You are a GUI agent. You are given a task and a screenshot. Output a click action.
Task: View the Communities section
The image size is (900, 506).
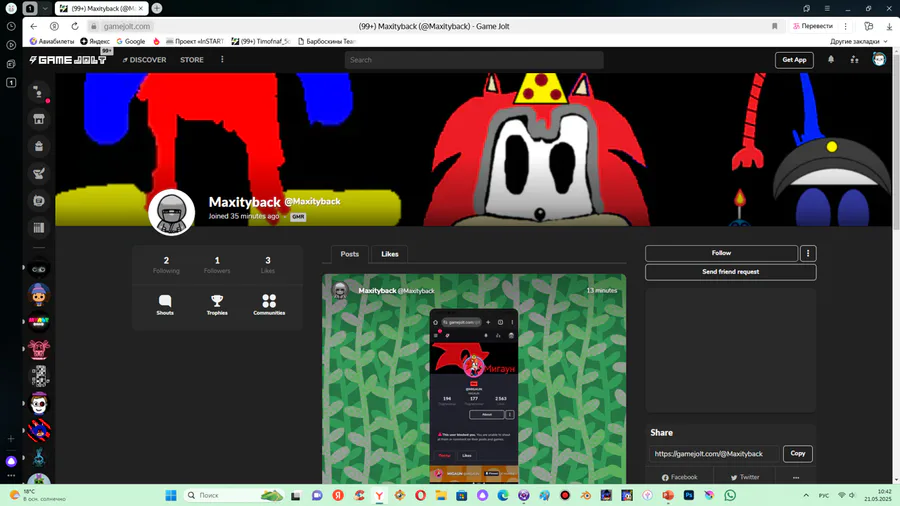269,305
